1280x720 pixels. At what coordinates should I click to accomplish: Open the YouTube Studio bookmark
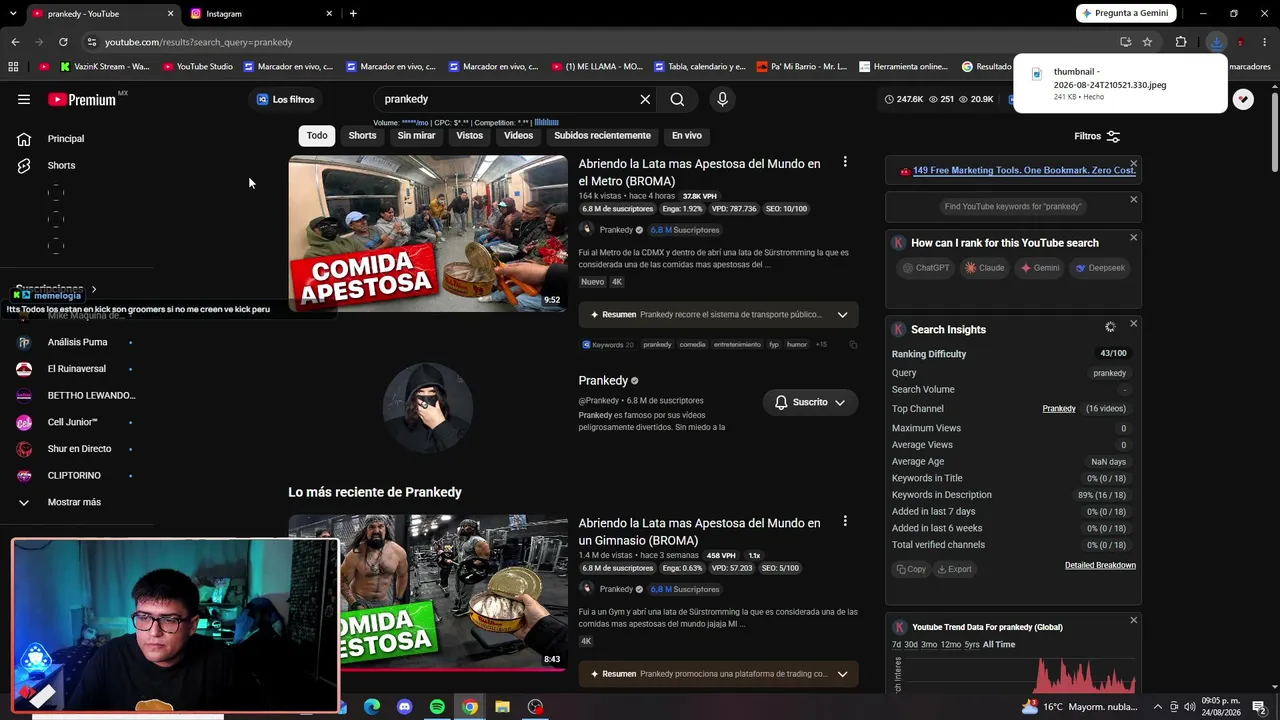point(197,67)
